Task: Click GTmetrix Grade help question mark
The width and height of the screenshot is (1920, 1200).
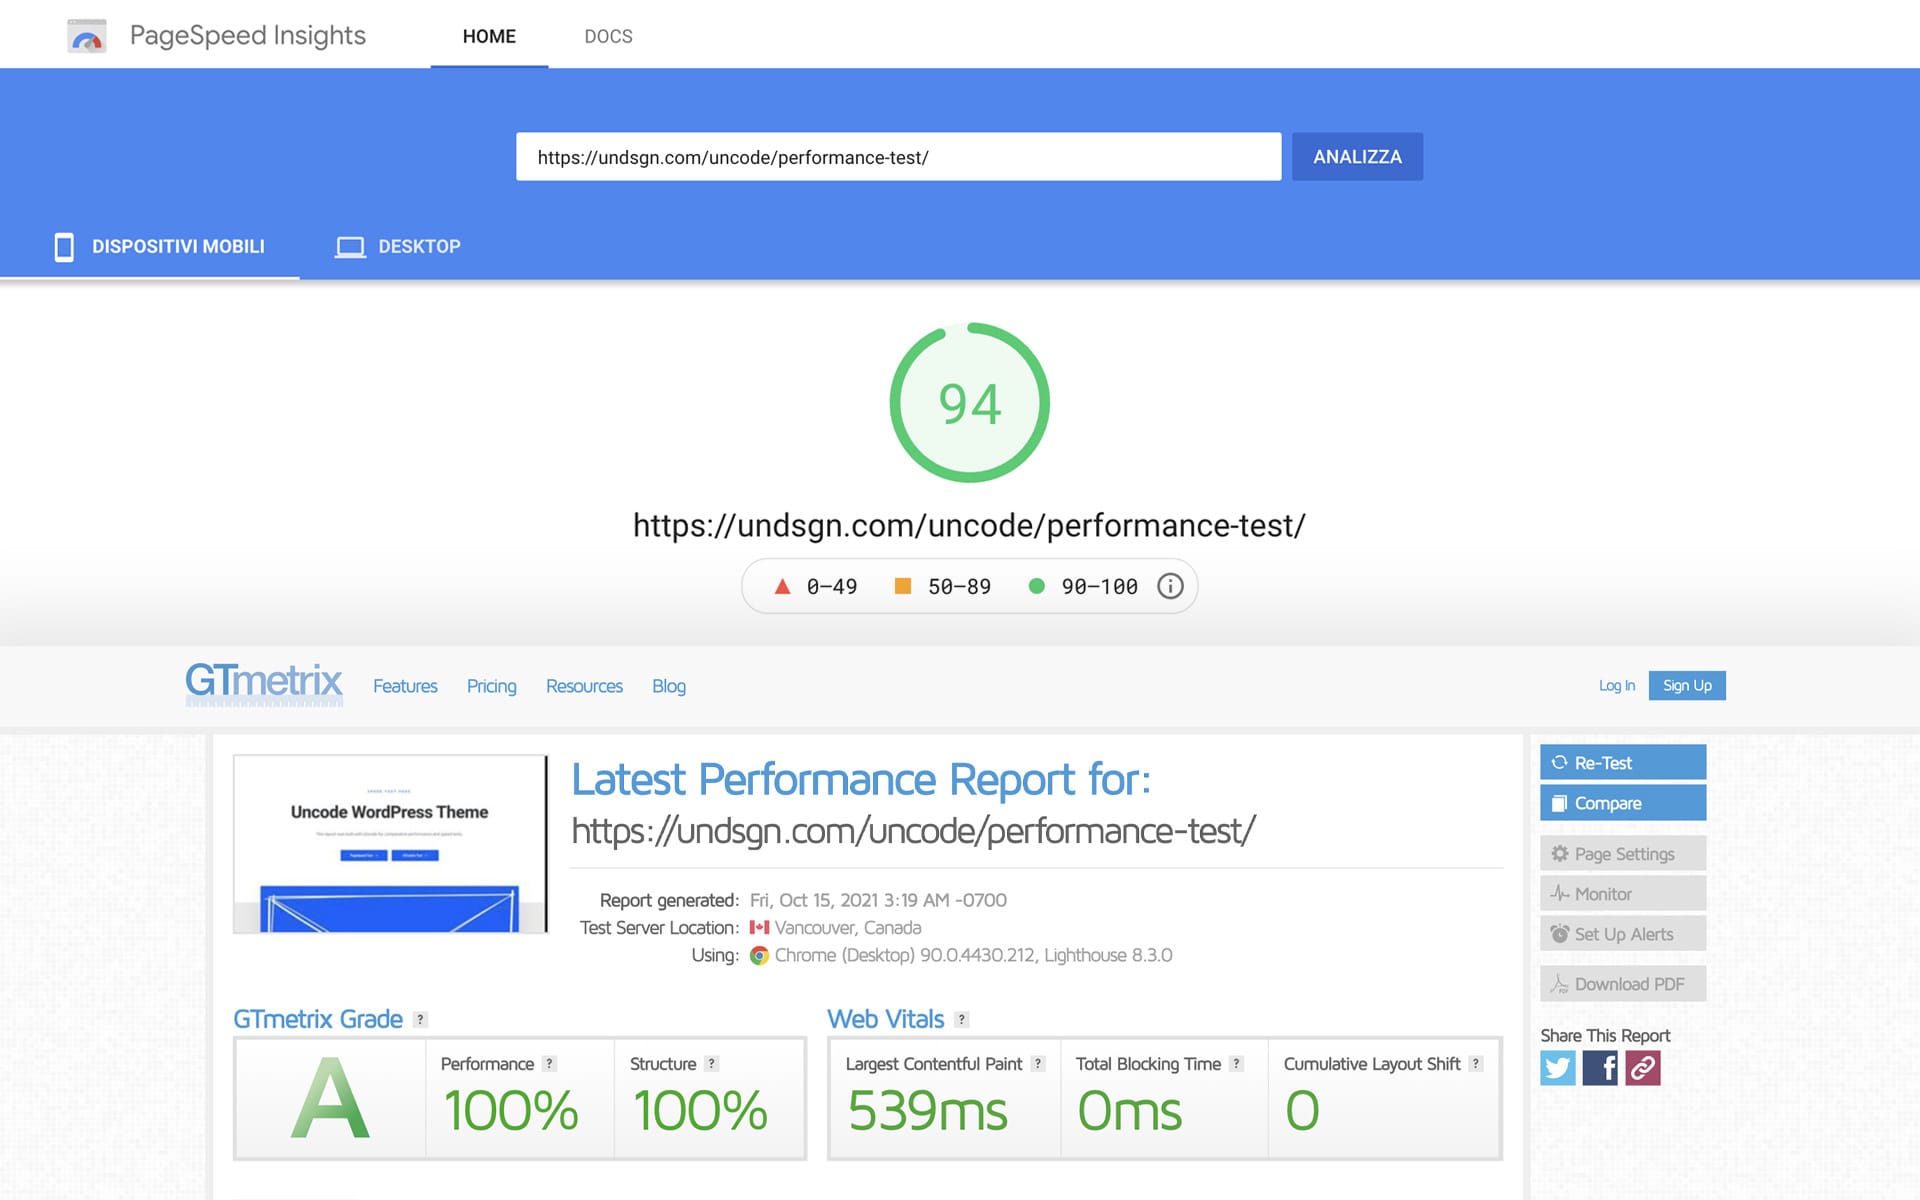Action: pyautogui.click(x=420, y=1020)
